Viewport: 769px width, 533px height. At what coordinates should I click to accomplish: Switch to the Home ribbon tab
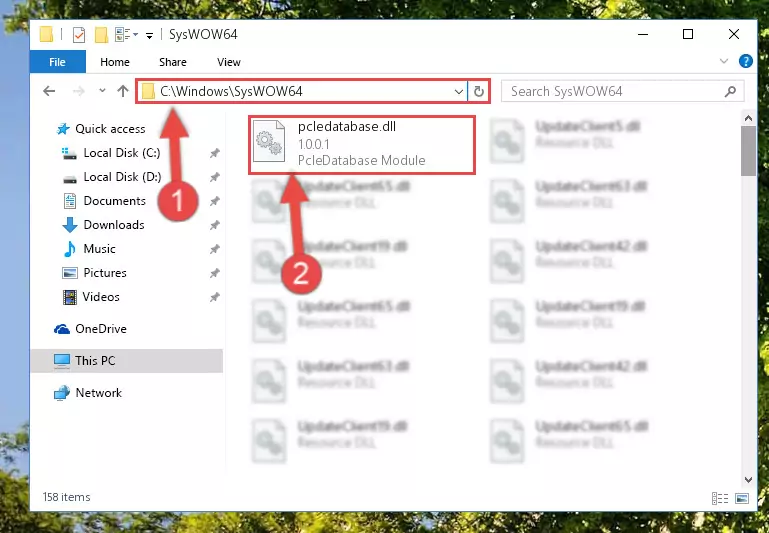pyautogui.click(x=115, y=62)
